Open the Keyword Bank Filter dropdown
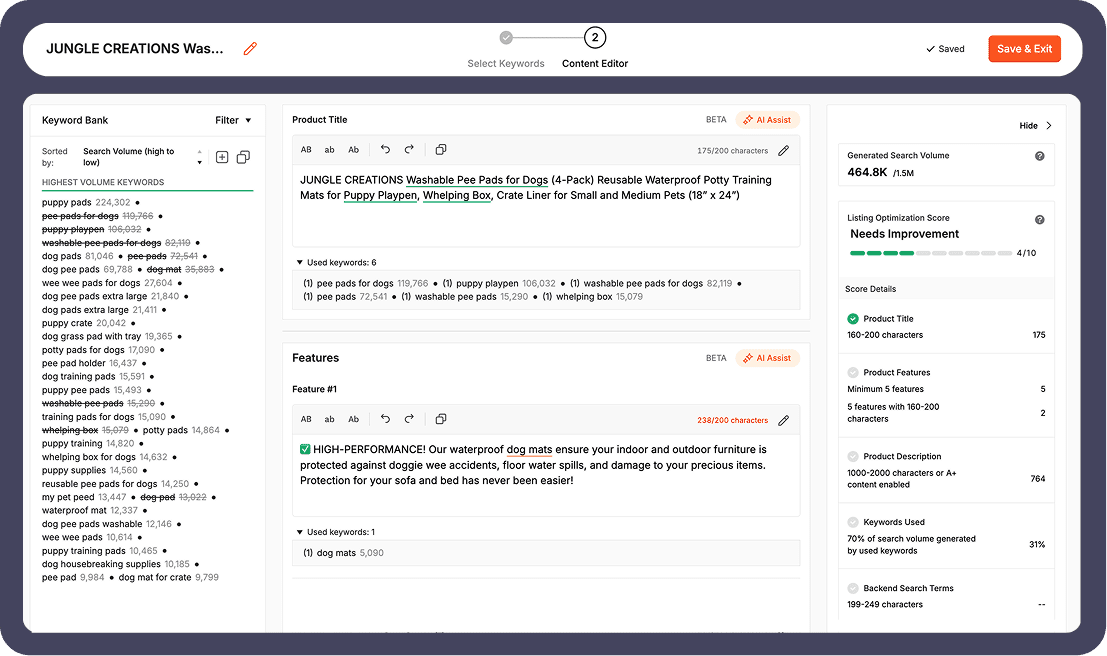 pos(233,120)
